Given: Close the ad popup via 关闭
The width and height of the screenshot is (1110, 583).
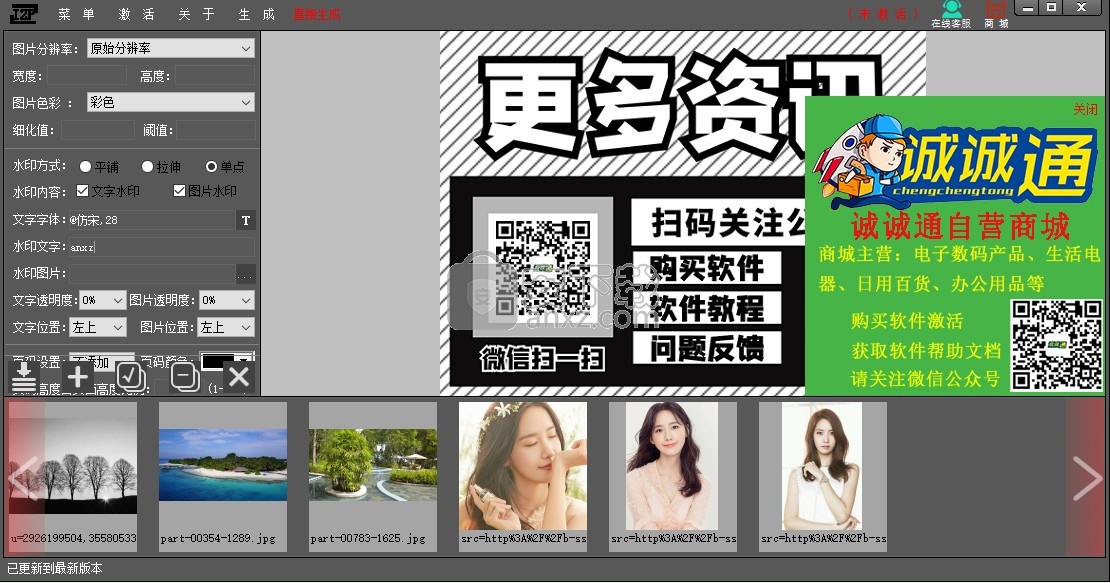Looking at the screenshot, I should click(x=1085, y=109).
